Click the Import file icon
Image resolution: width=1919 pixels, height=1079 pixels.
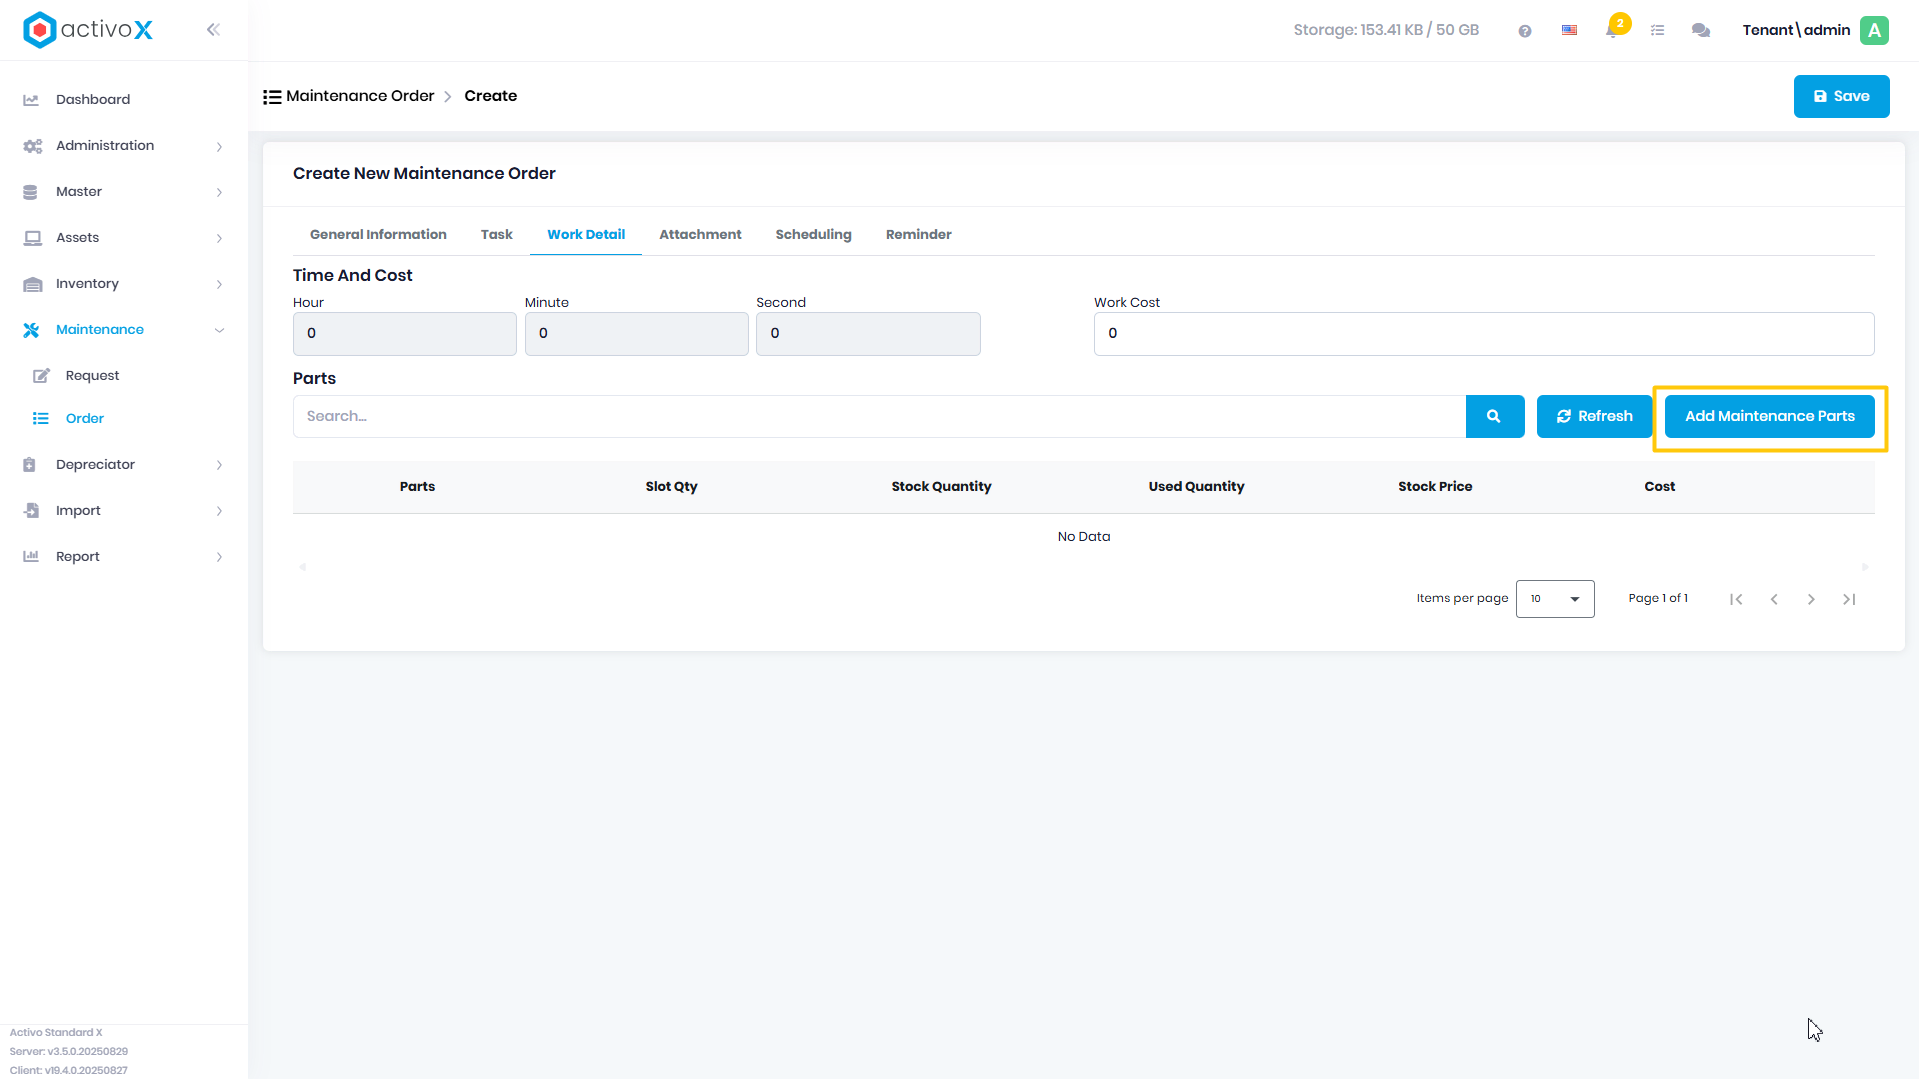coord(31,511)
